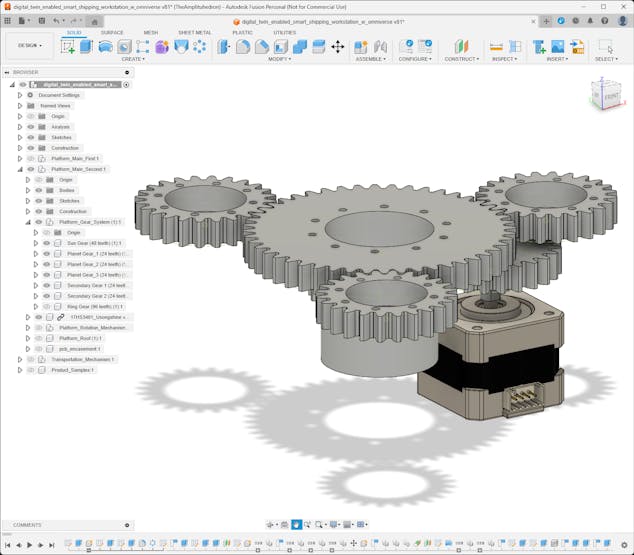This screenshot has height=555, width=634.
Task: Open the Construct menu
Action: coord(462,59)
